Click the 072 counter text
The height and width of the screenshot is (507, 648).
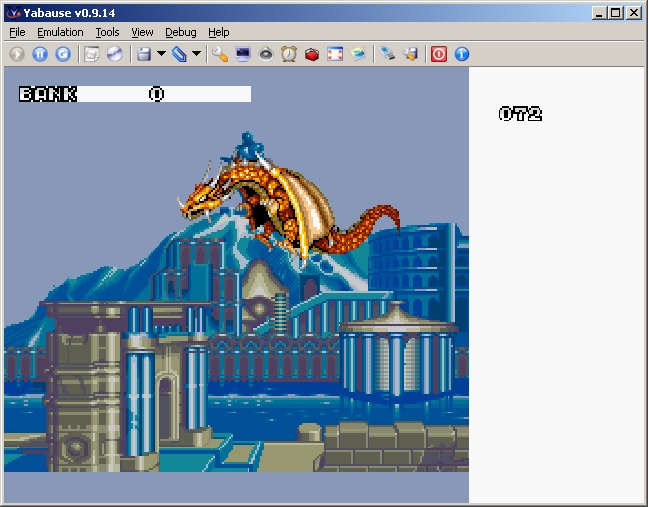[x=520, y=114]
